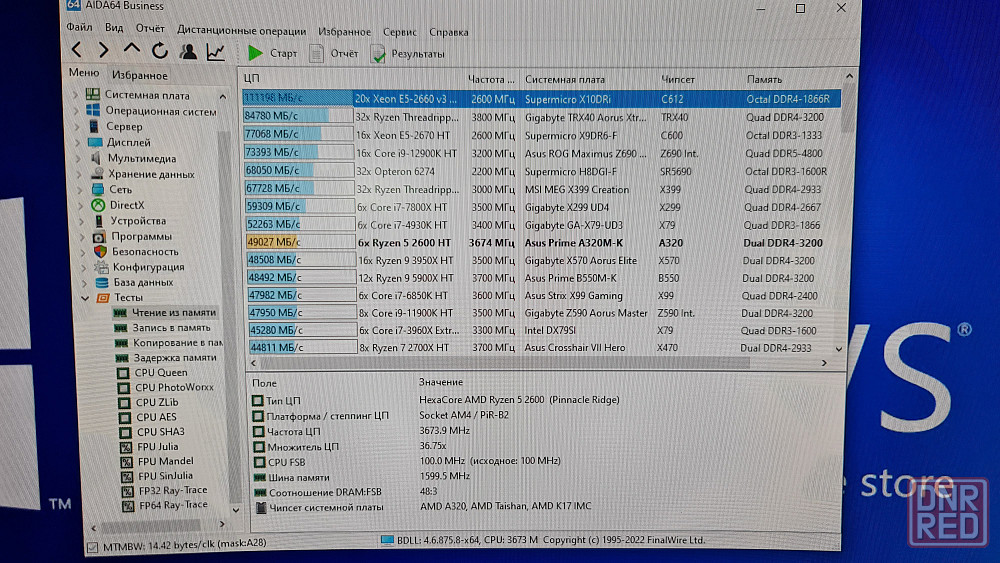This screenshot has width=1000, height=563.
Task: Open the Сервис menu
Action: [x=400, y=32]
